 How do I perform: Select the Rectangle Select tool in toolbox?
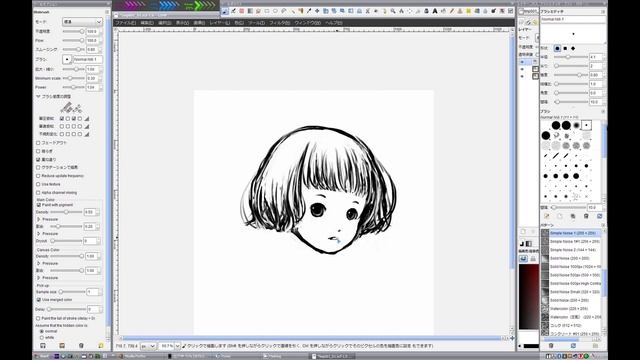pyautogui.click(x=267, y=11)
